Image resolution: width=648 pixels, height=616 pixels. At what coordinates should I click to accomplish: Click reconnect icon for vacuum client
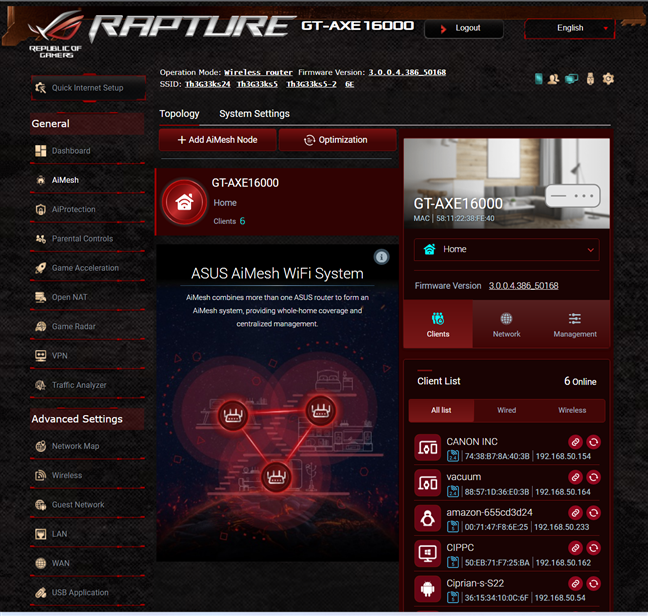(x=593, y=477)
